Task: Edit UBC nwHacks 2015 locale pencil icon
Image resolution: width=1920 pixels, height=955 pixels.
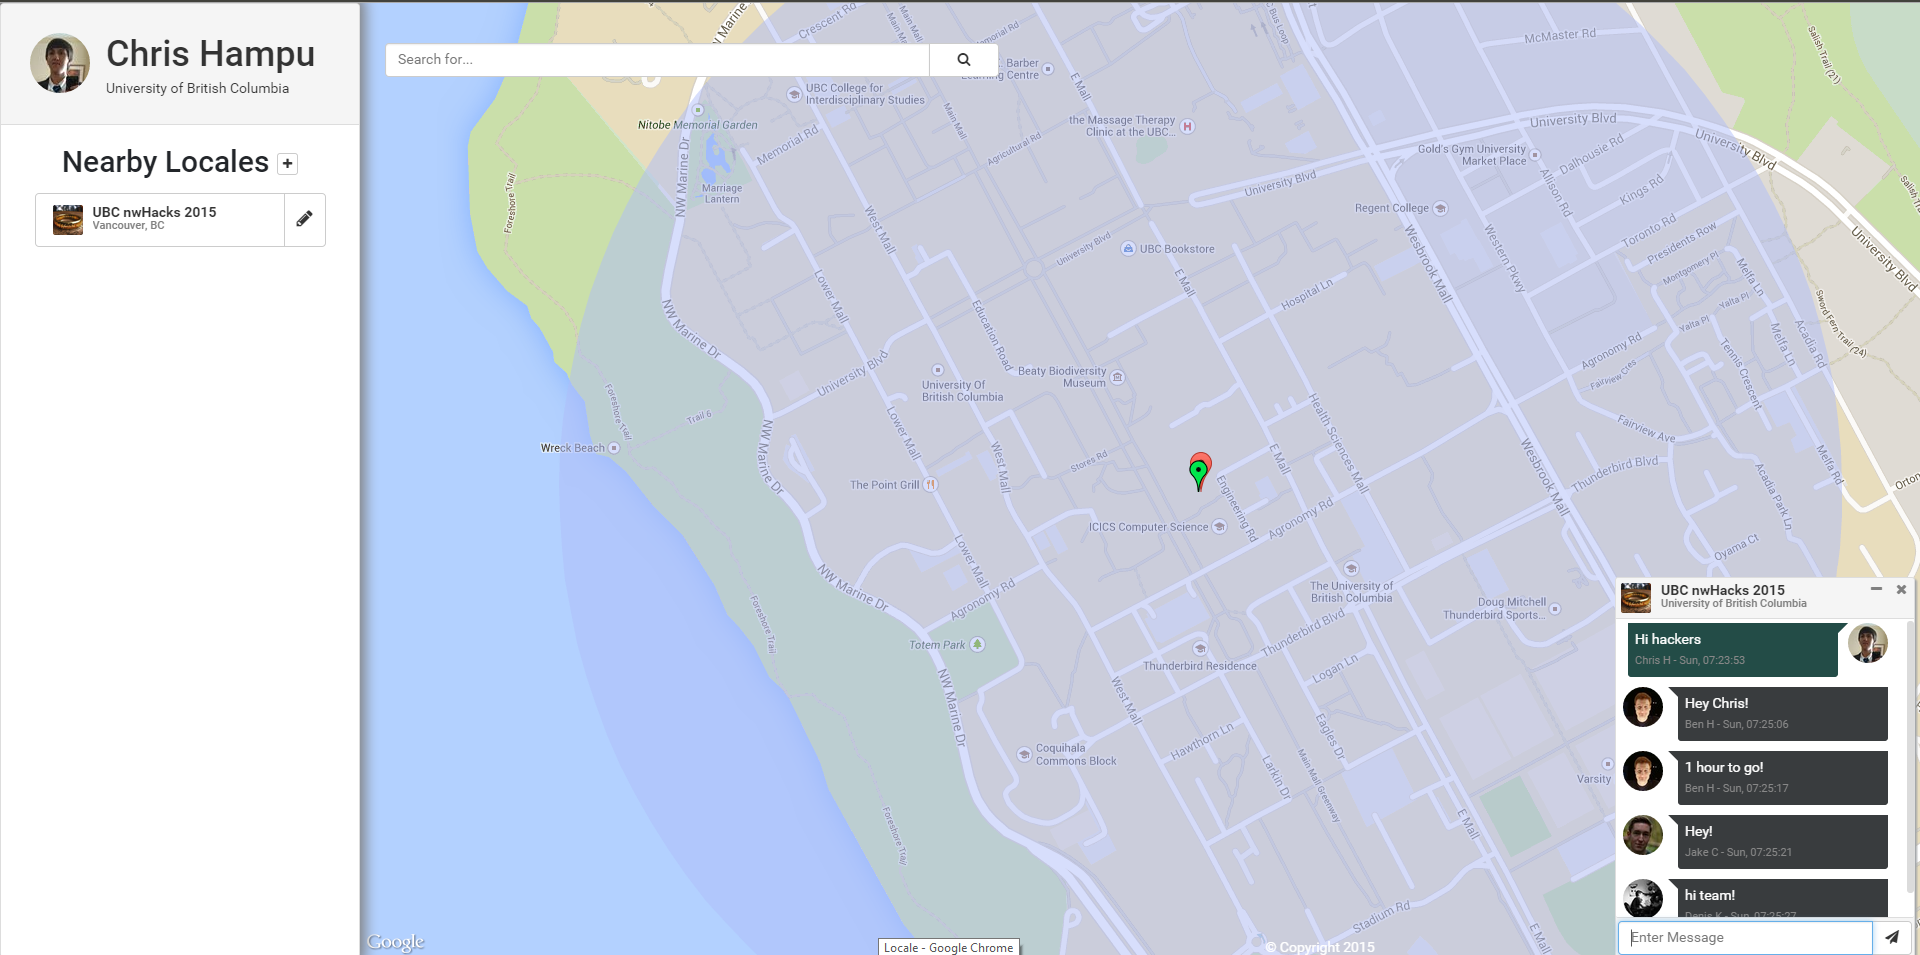Action: 305,219
